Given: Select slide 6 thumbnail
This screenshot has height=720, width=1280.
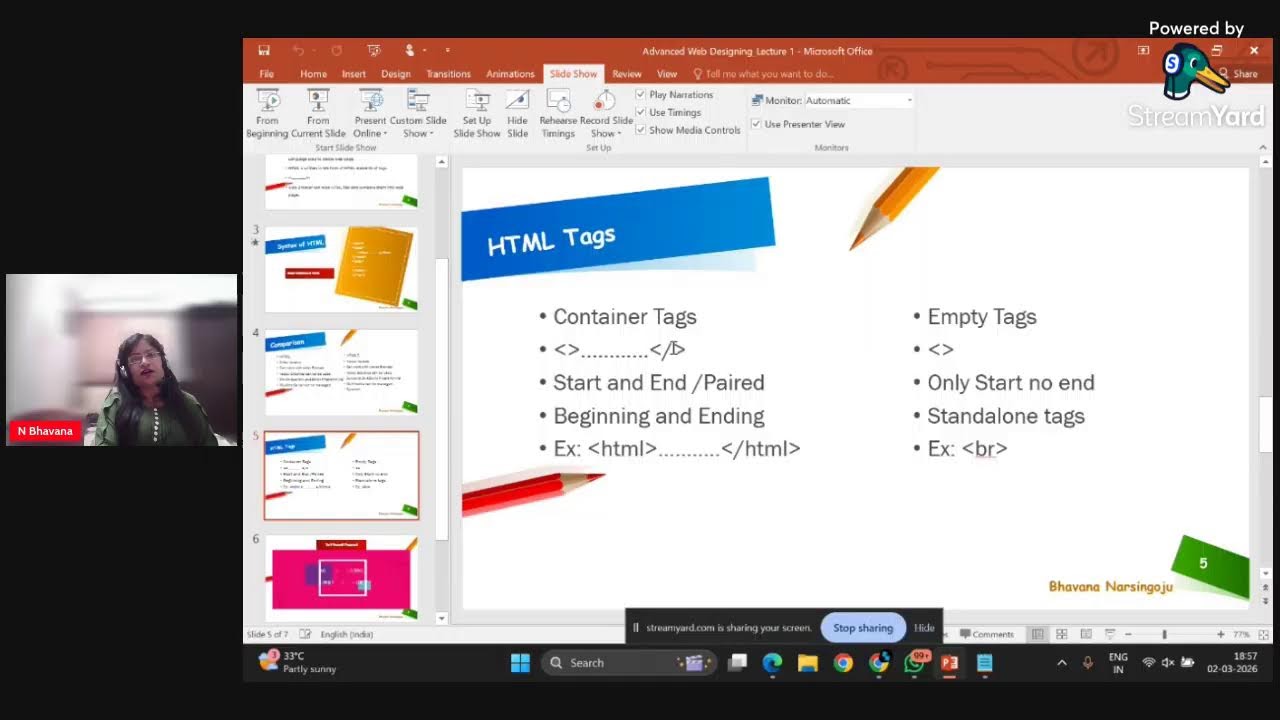Looking at the screenshot, I should [341, 578].
